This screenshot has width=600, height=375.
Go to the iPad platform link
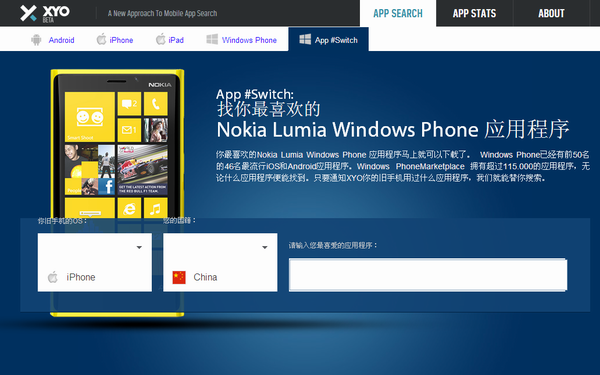[176, 40]
